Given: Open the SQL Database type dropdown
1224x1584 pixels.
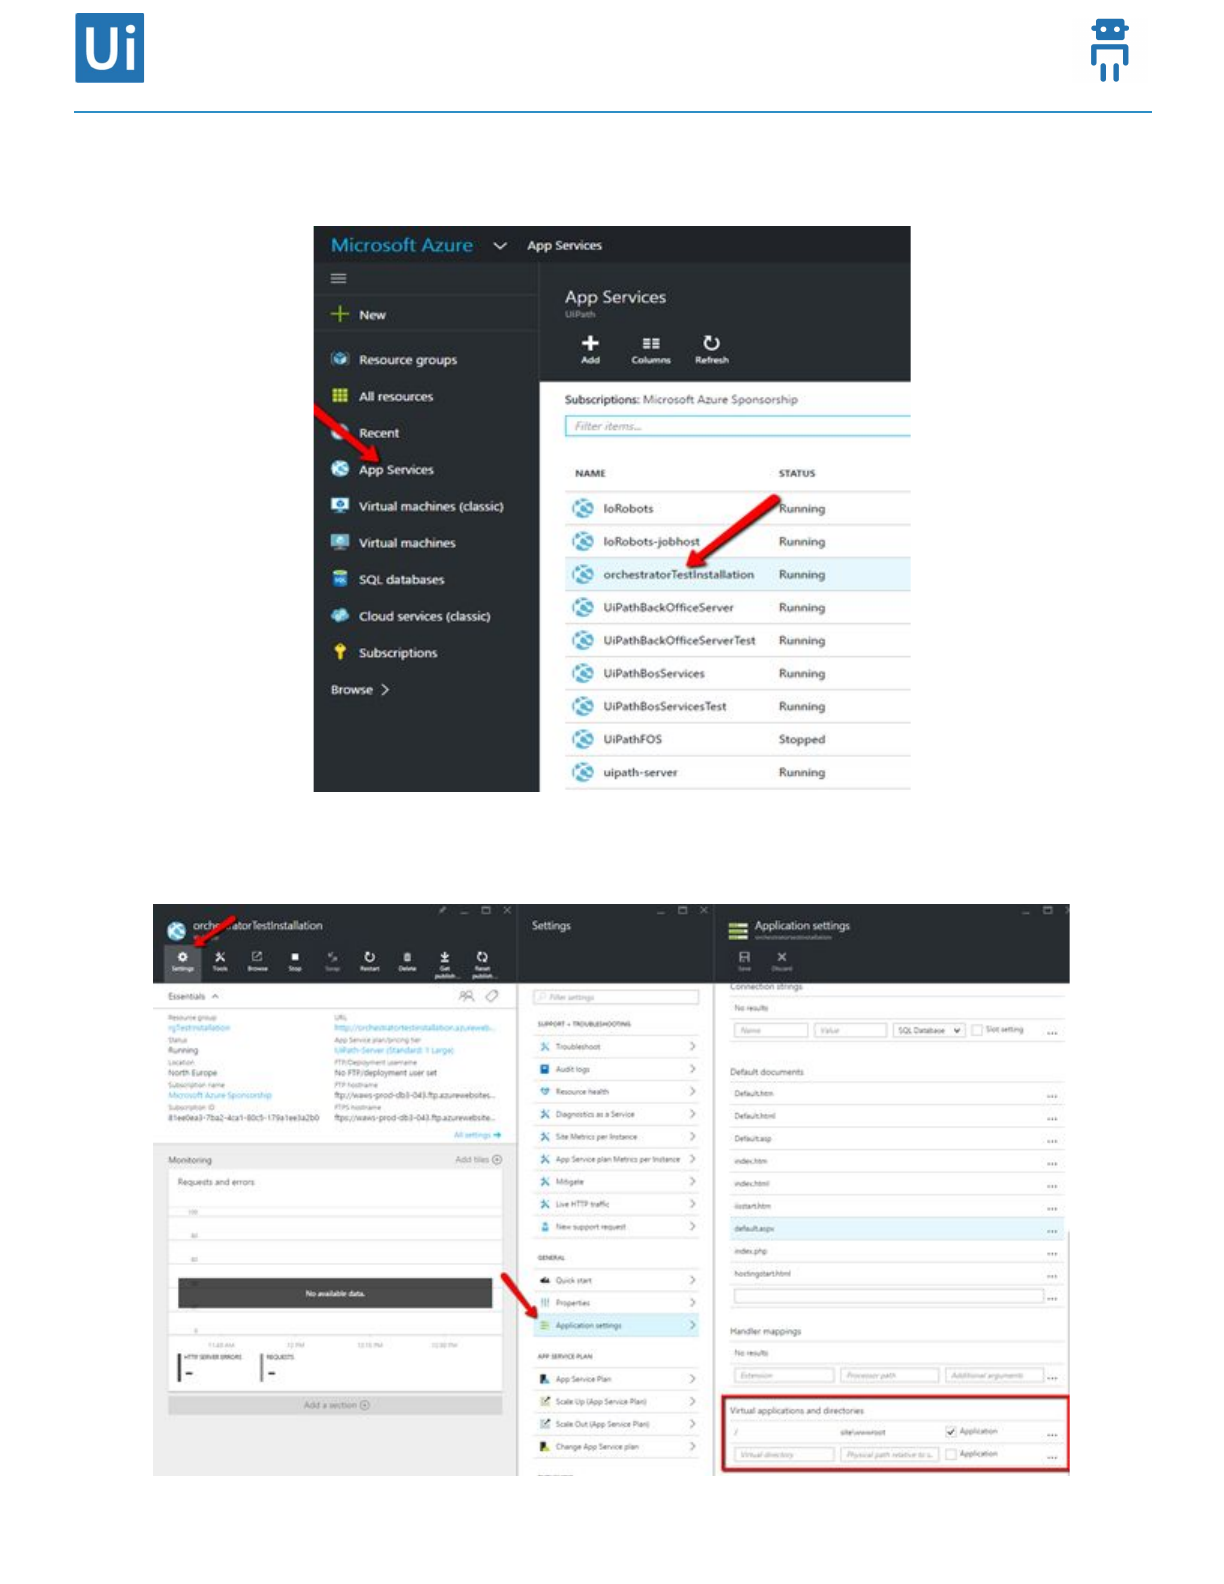Looking at the screenshot, I should click(x=928, y=1030).
